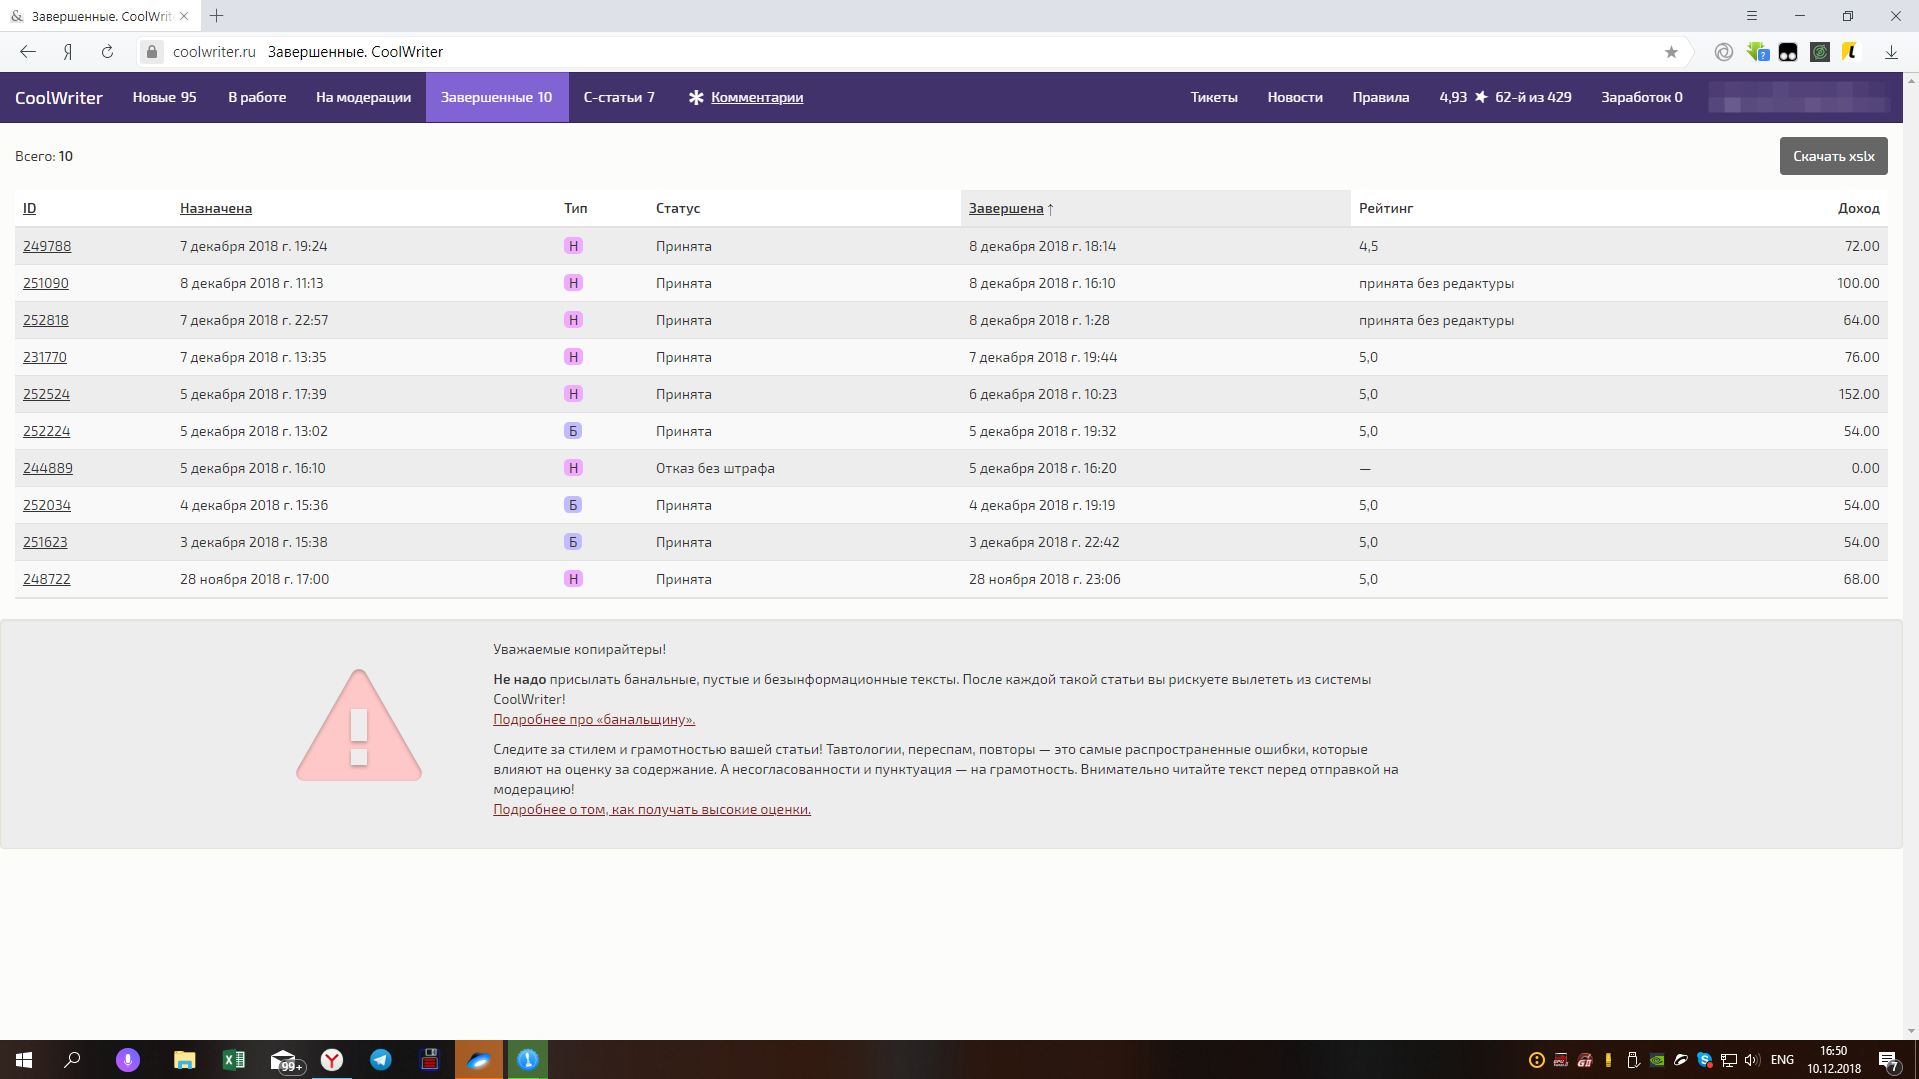Sort table by Завершена column
Viewport: 1919px width, 1079px height.
coord(1005,208)
